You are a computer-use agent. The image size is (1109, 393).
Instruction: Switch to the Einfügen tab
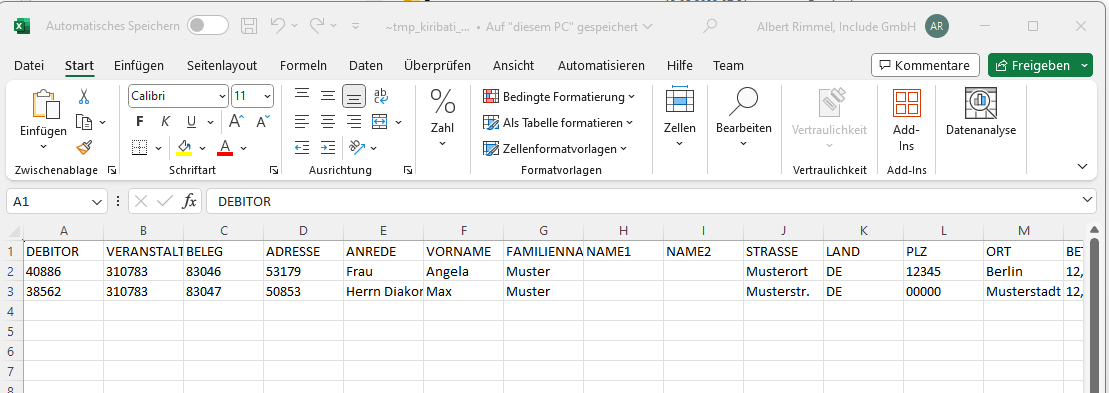tap(139, 66)
